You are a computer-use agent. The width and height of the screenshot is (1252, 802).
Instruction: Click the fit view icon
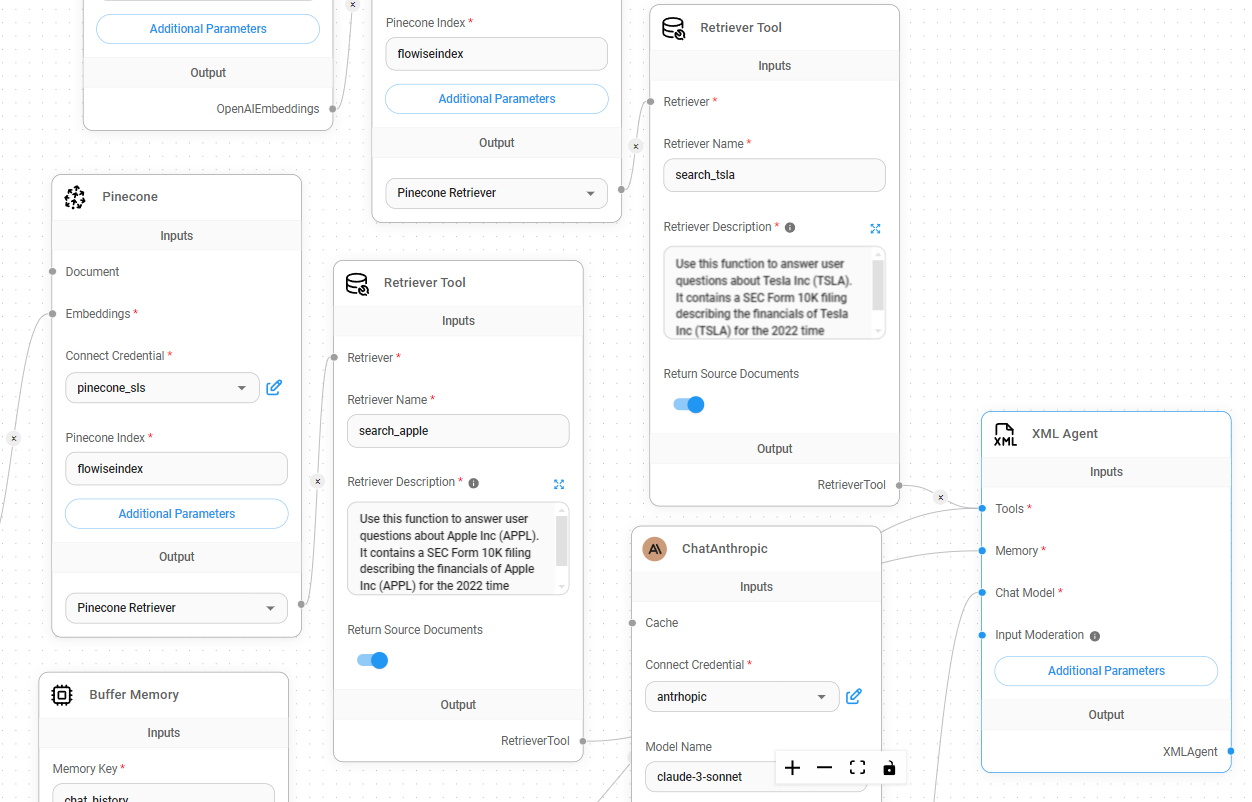(x=857, y=768)
